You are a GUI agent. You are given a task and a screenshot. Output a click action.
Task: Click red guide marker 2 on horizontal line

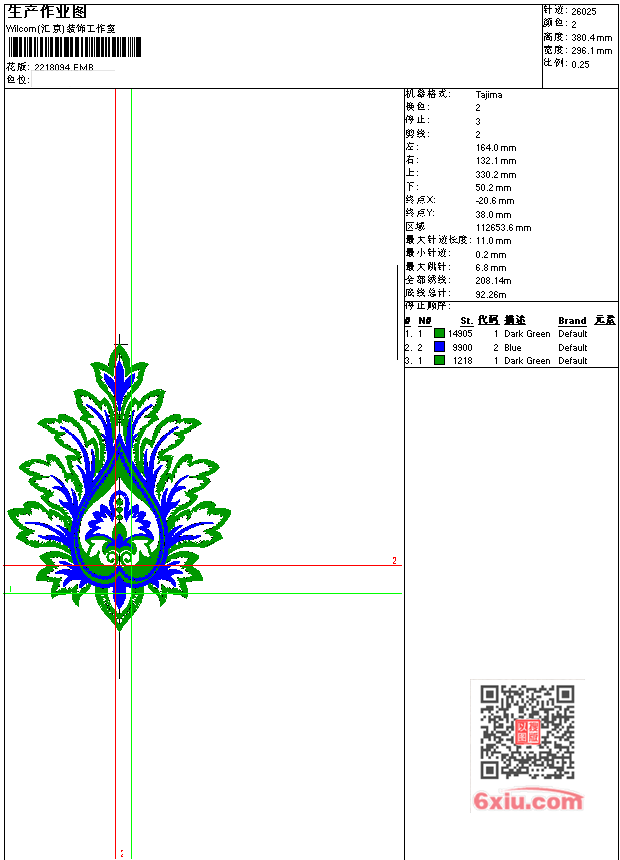[x=394, y=561]
